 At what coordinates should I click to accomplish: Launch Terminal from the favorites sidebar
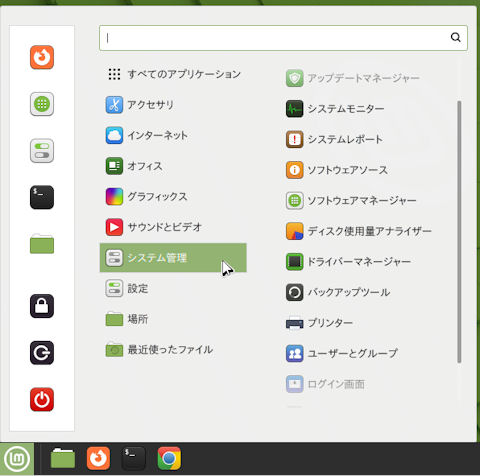pyautogui.click(x=42, y=197)
